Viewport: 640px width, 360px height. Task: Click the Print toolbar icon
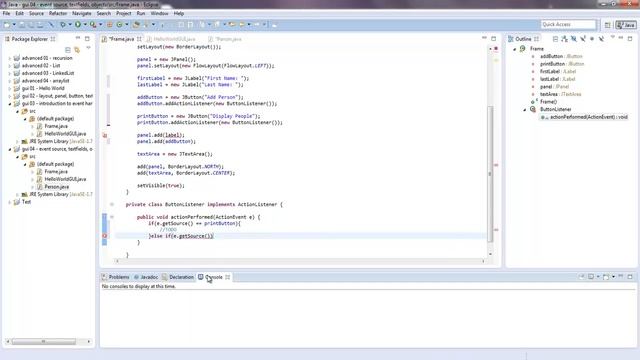pos(40,25)
